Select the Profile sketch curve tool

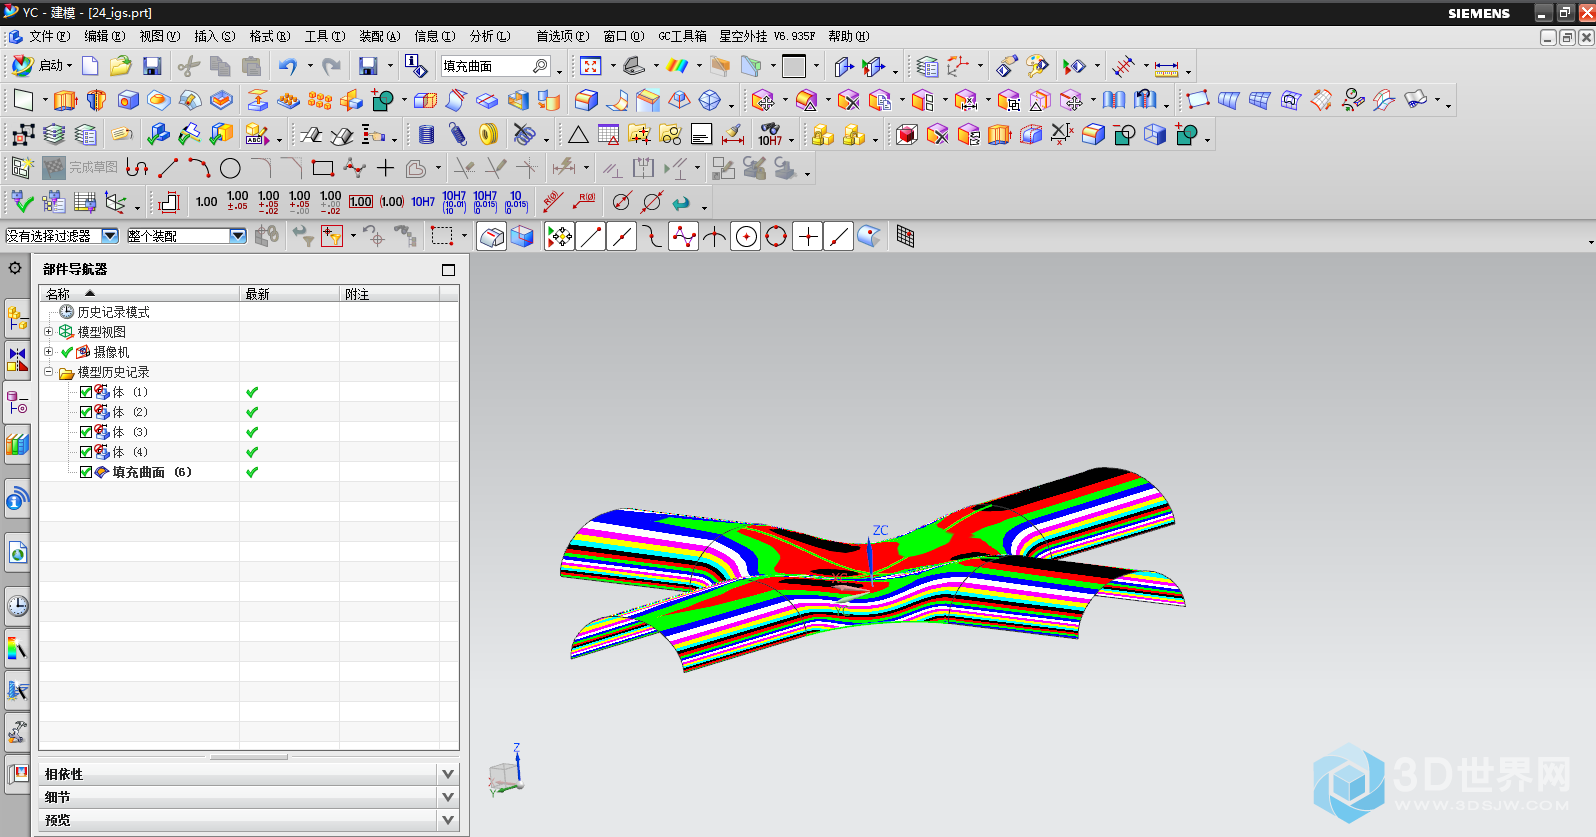pos(137,168)
